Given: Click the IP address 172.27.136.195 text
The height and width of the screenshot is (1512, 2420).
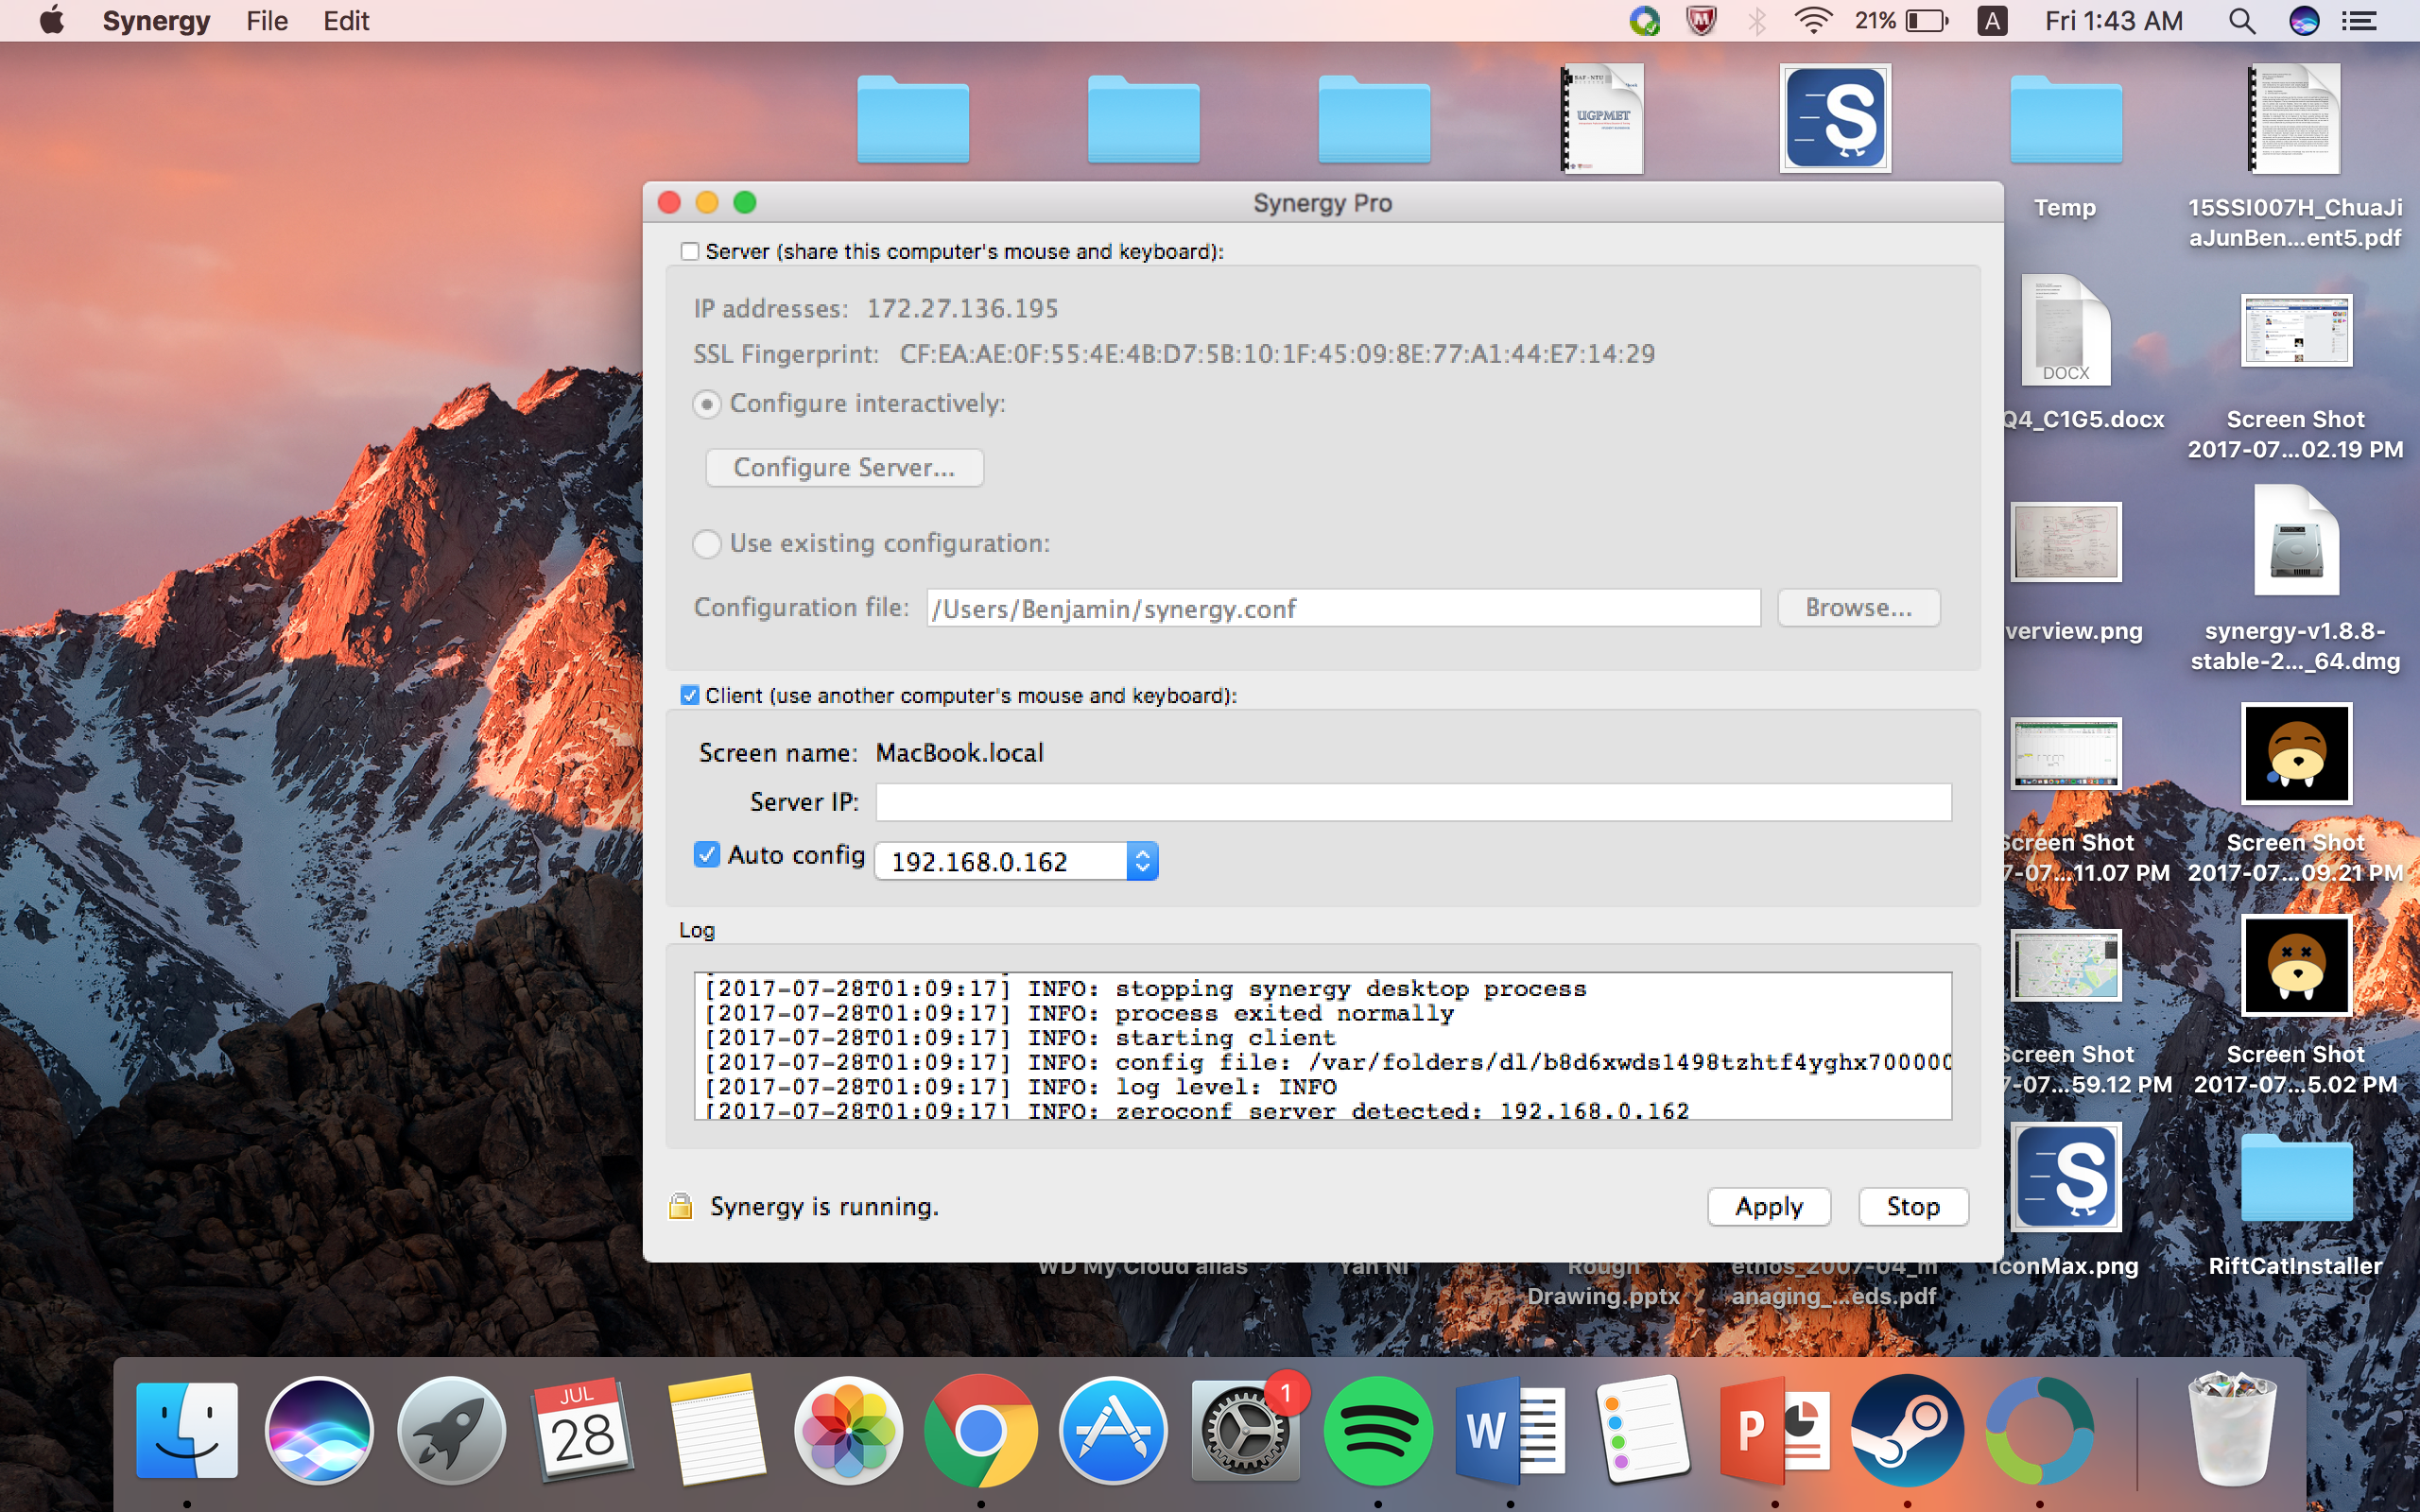Looking at the screenshot, I should 962,308.
